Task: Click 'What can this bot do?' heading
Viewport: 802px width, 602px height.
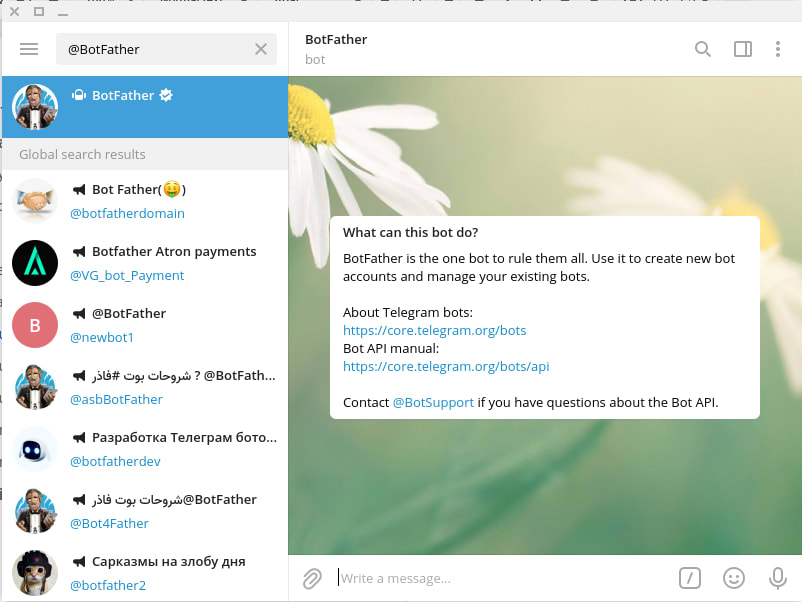Action: [x=410, y=232]
